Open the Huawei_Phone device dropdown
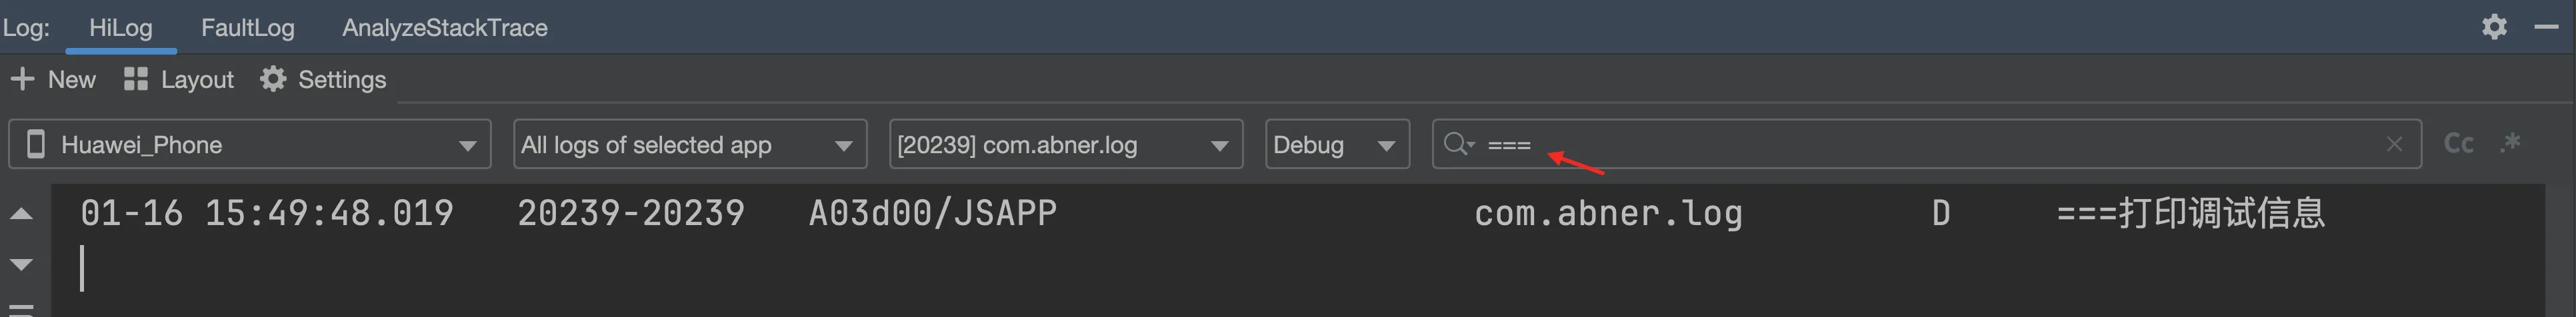The height and width of the screenshot is (317, 2576). coord(250,144)
